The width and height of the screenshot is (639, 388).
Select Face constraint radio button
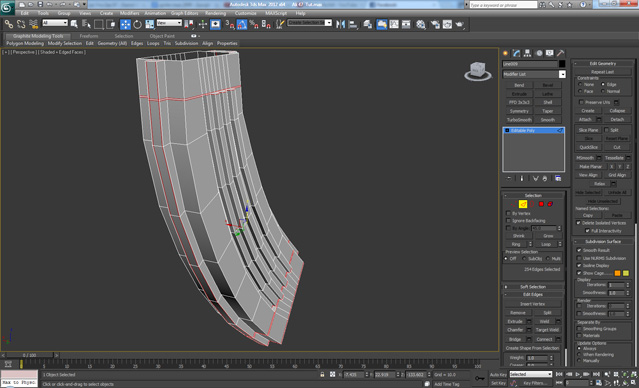click(x=580, y=91)
